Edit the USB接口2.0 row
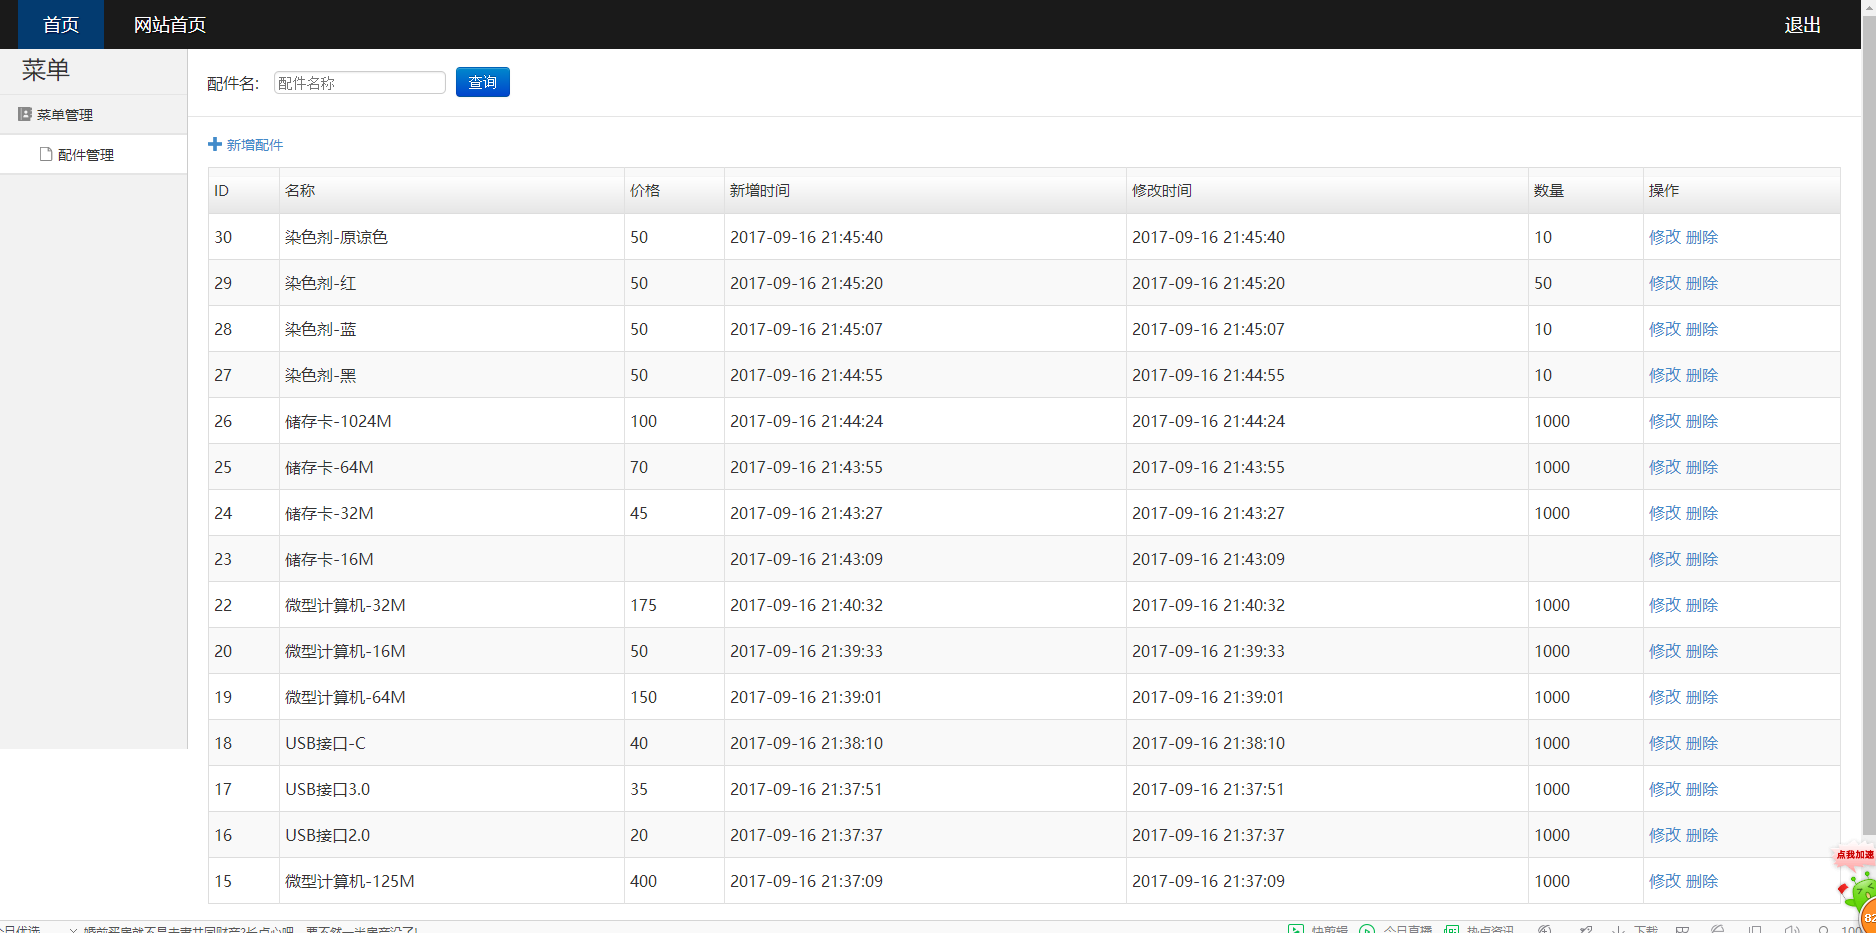This screenshot has width=1876, height=933. click(x=1665, y=835)
